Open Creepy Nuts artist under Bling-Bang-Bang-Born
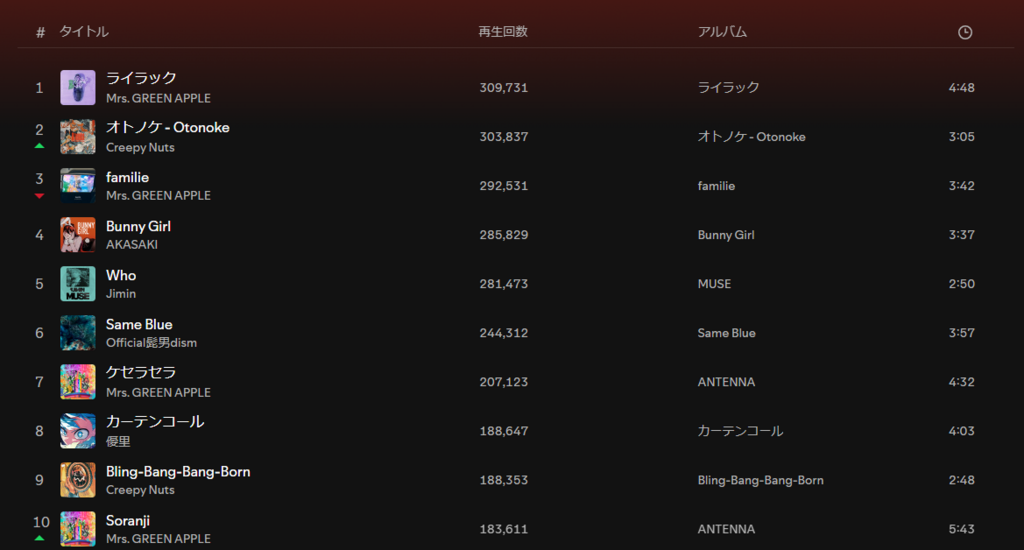 pos(140,490)
